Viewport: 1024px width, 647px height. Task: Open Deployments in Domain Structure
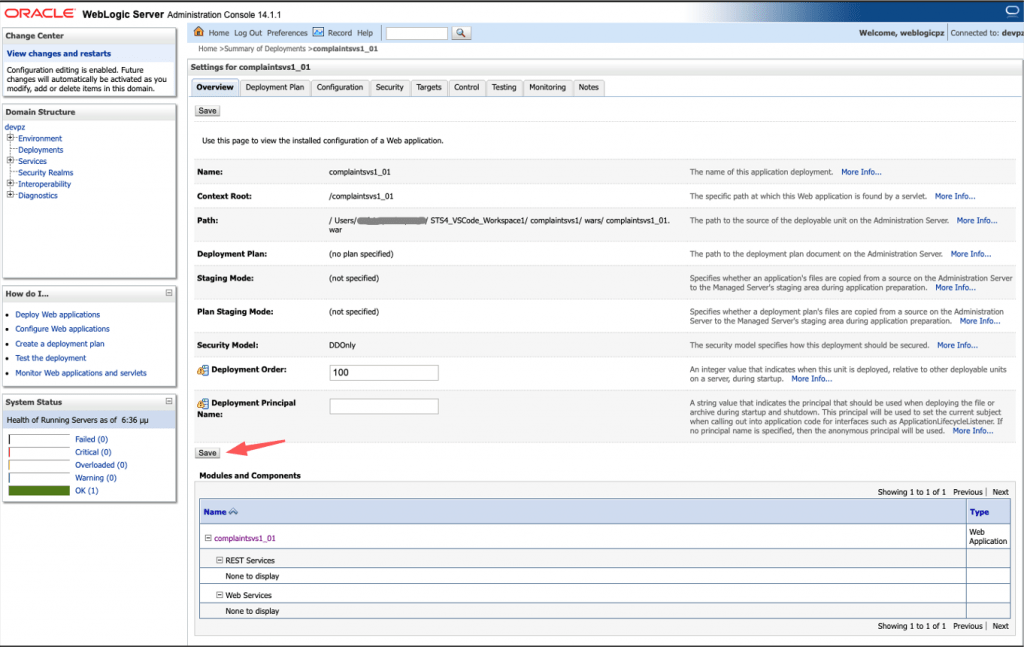tap(40, 150)
